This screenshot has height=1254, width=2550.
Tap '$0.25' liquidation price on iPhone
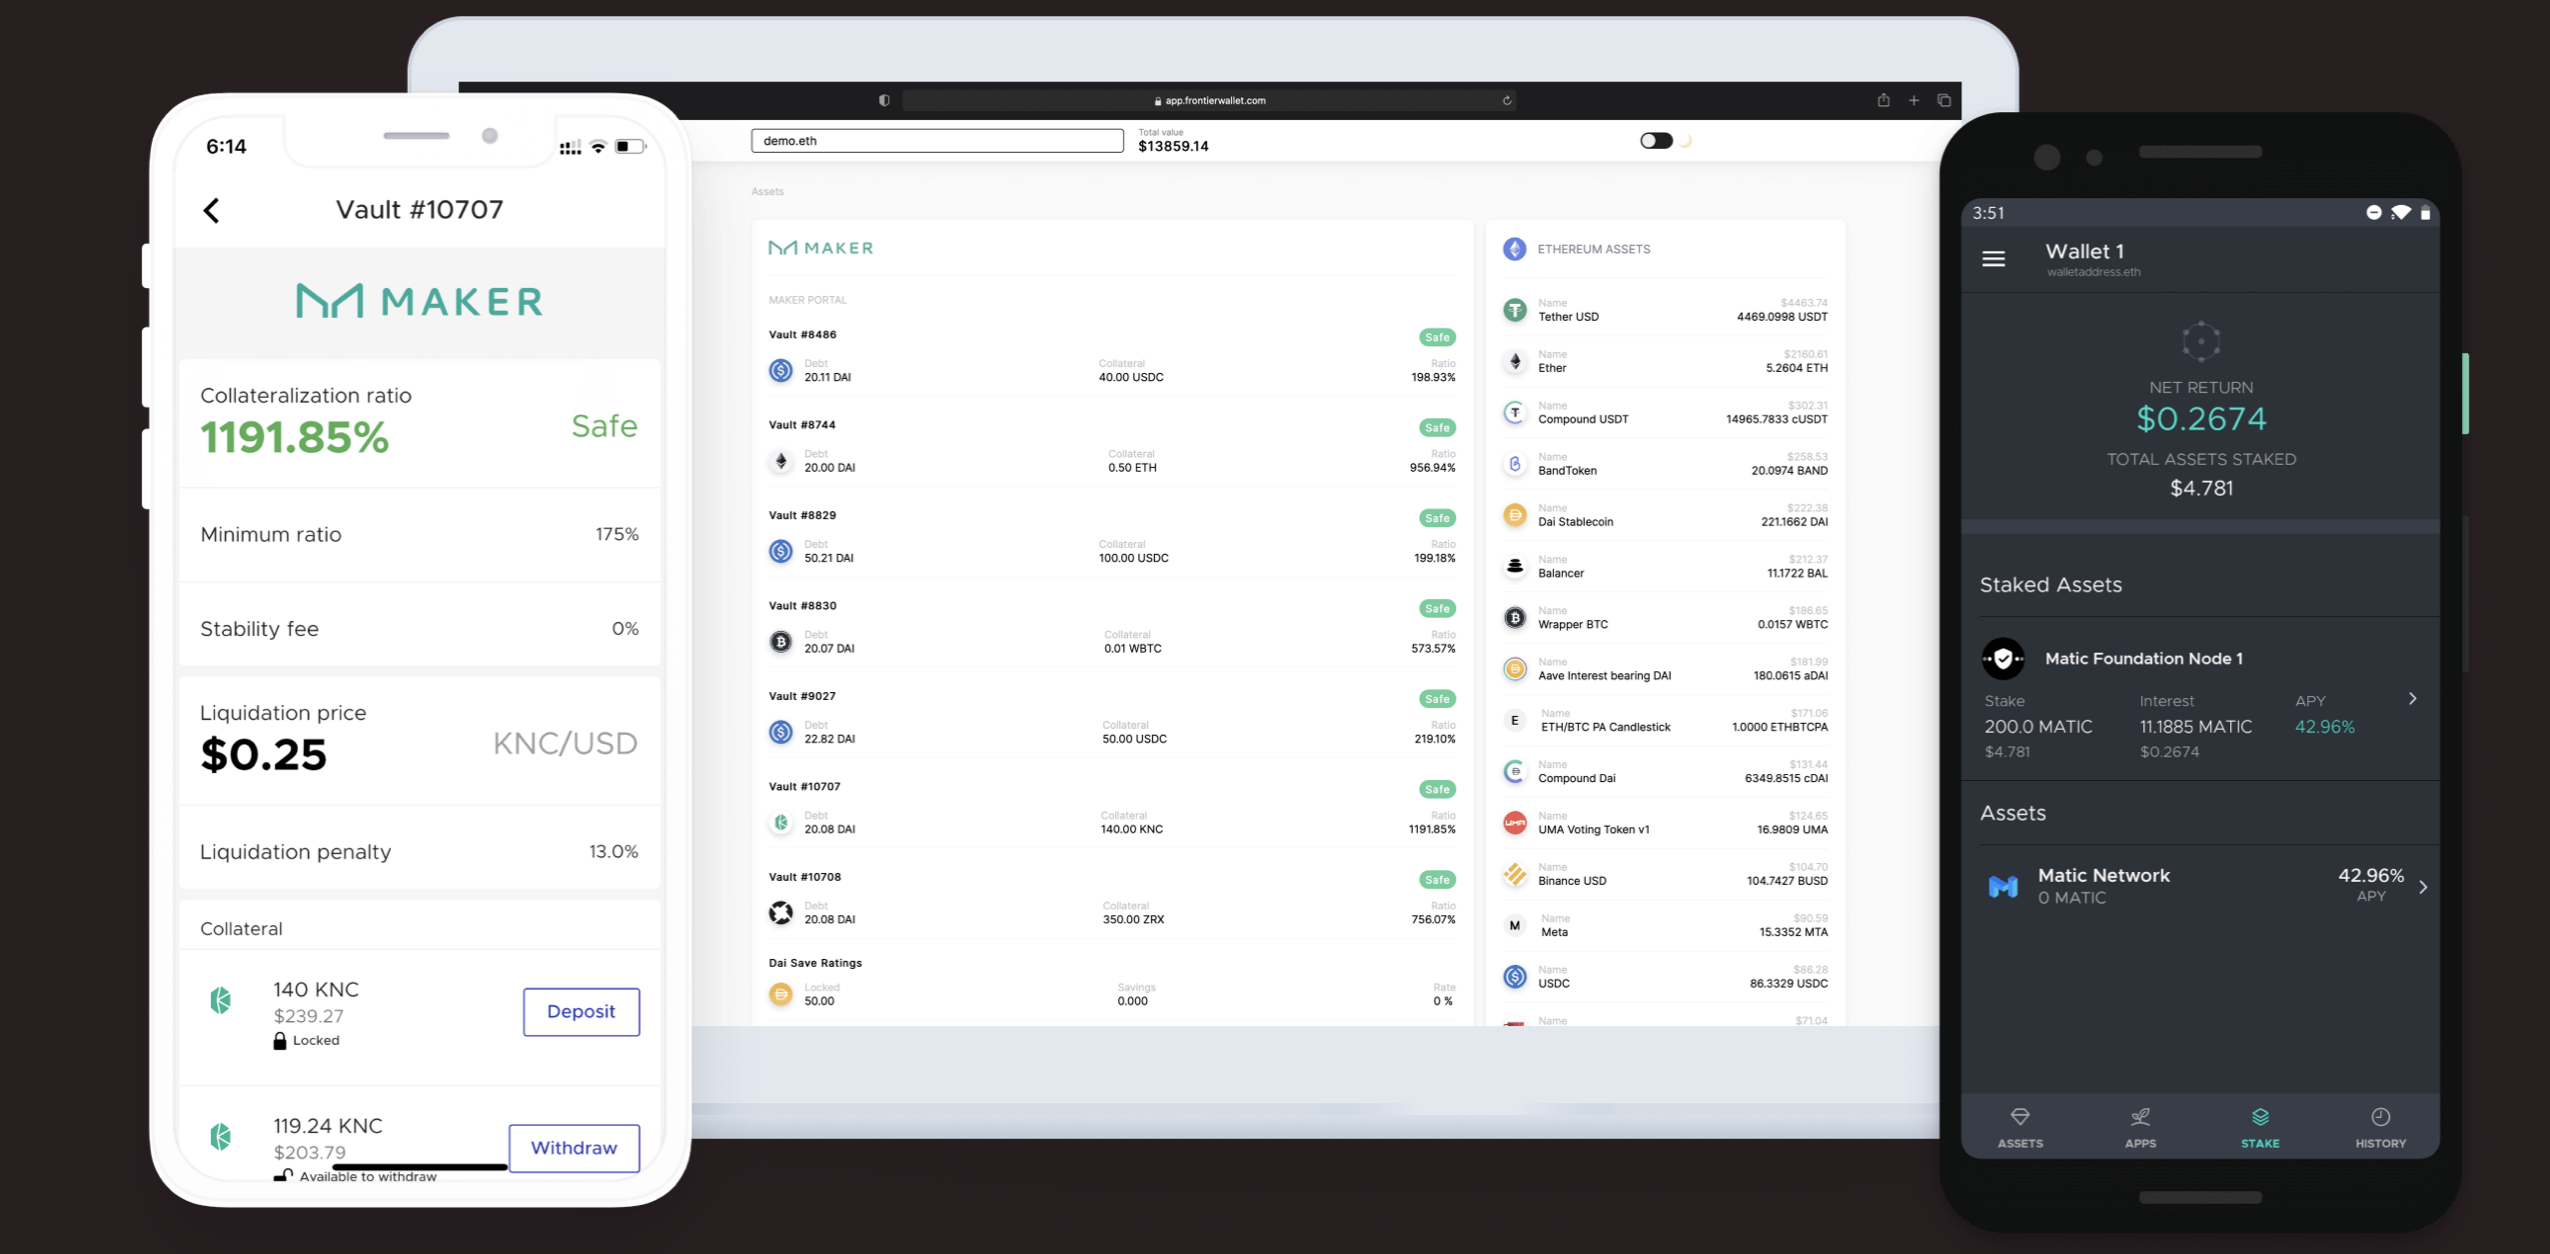(x=263, y=755)
